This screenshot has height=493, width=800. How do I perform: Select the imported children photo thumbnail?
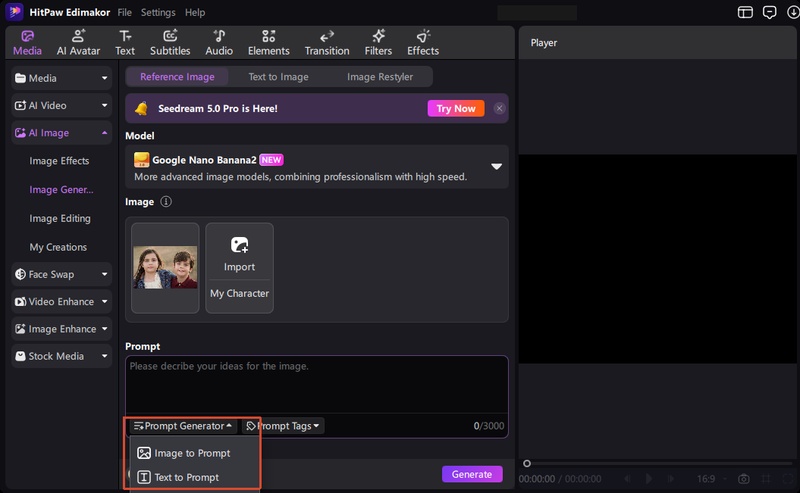(165, 267)
